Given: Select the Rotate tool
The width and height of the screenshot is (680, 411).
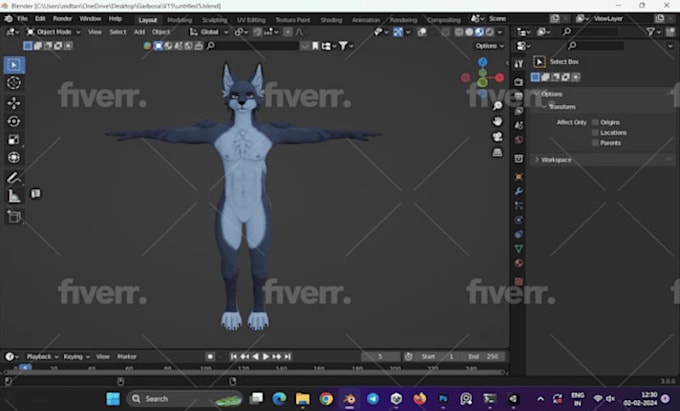Looking at the screenshot, I should pyautogui.click(x=14, y=121).
